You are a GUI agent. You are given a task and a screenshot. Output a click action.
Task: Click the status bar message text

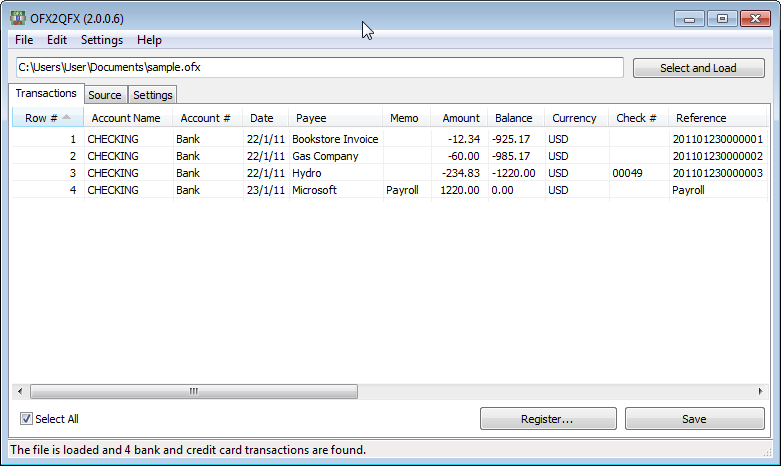click(188, 450)
